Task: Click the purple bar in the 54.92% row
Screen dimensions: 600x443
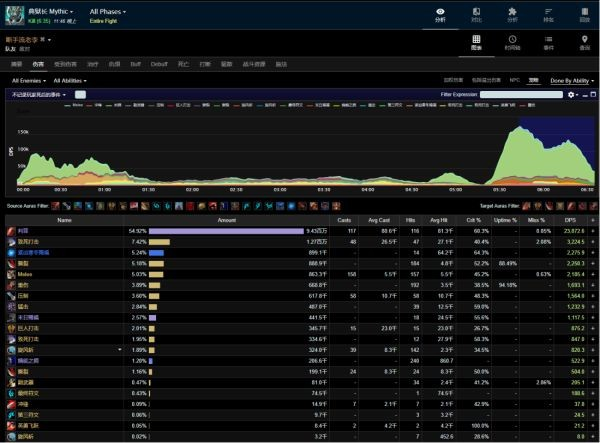Action: tap(226, 231)
